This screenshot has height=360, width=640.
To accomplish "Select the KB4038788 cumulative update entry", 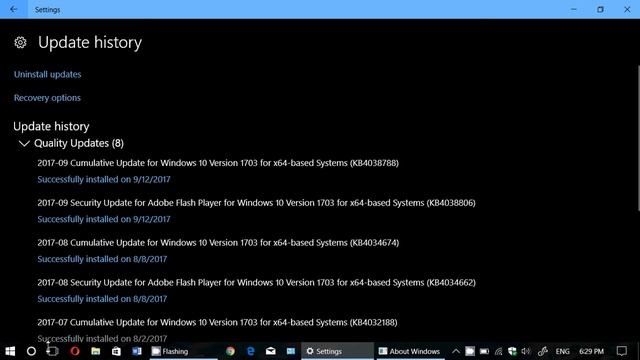I will click(x=218, y=163).
